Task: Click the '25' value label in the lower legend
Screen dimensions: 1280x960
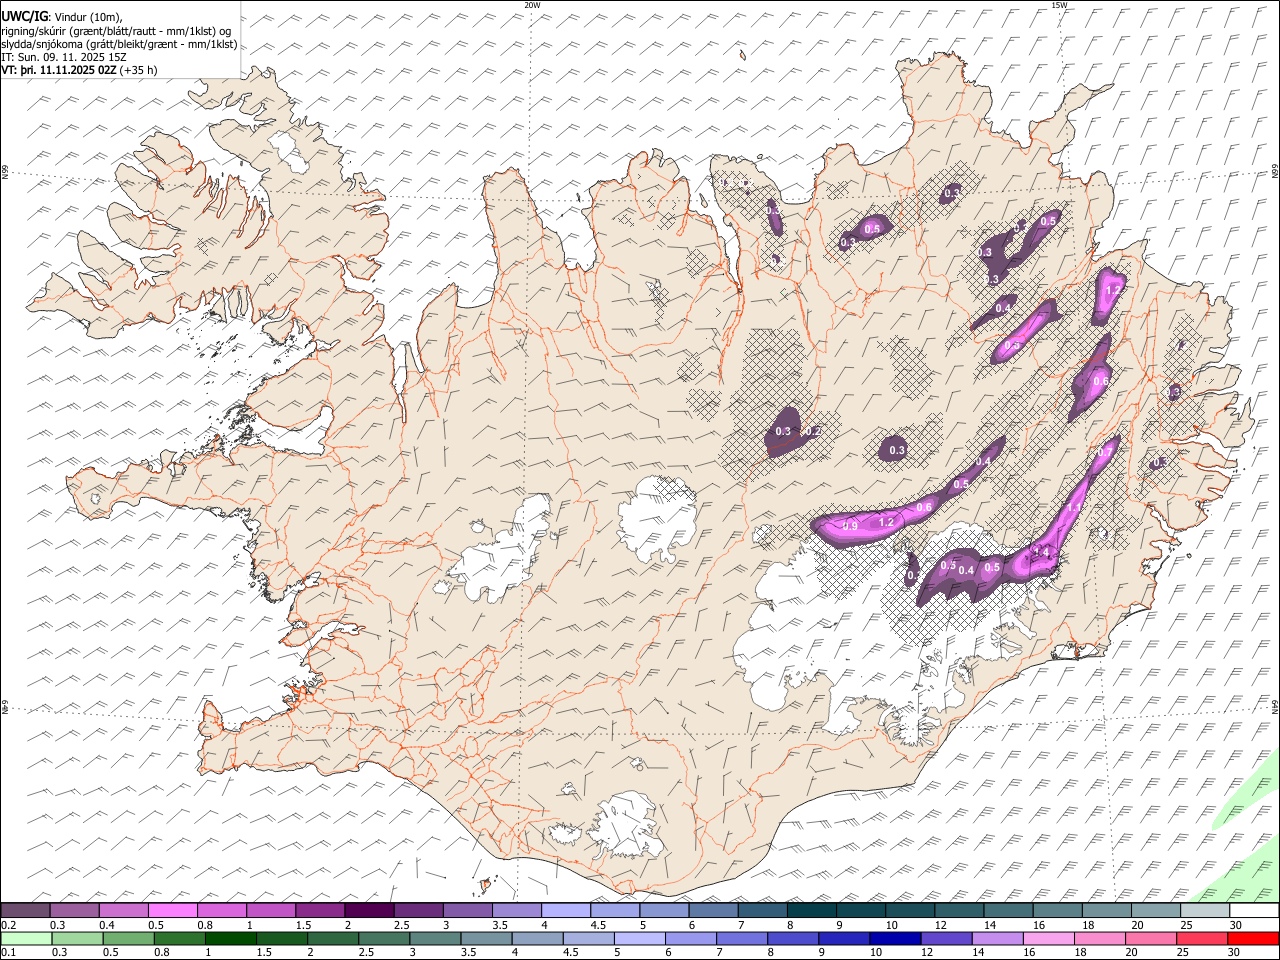Action: pyautogui.click(x=1185, y=952)
